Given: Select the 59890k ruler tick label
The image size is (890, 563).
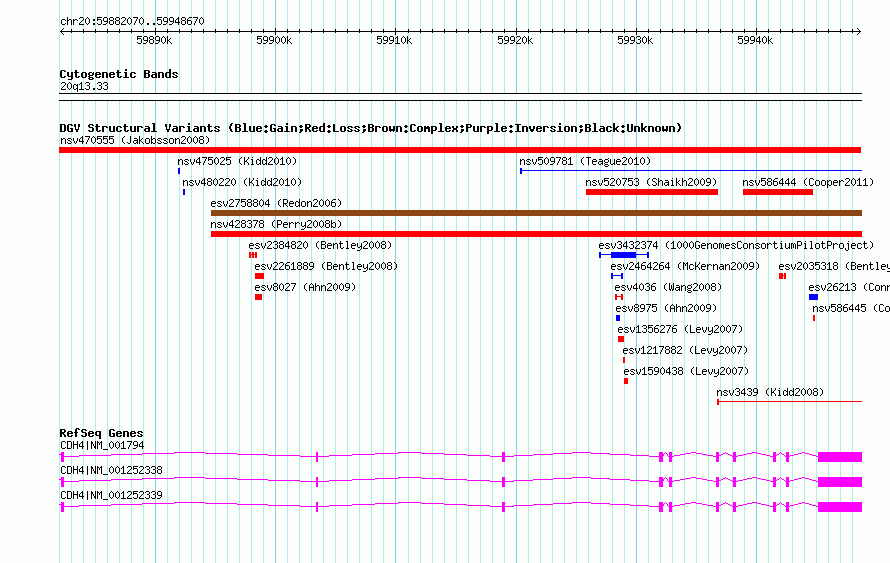Looking at the screenshot, I should (154, 40).
